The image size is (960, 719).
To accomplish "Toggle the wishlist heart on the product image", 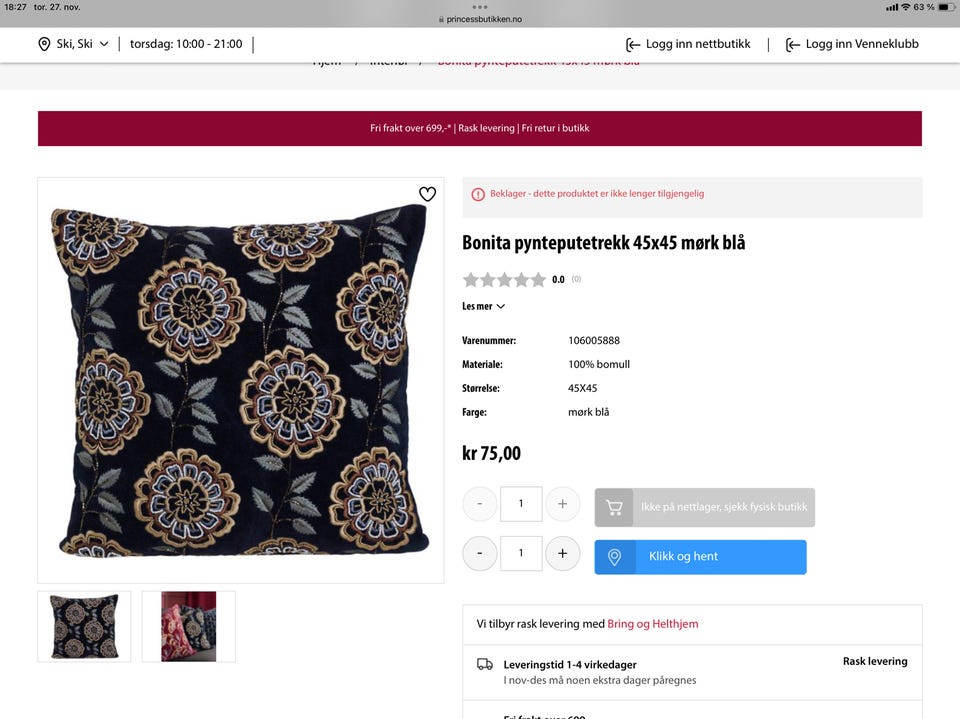I will [428, 194].
